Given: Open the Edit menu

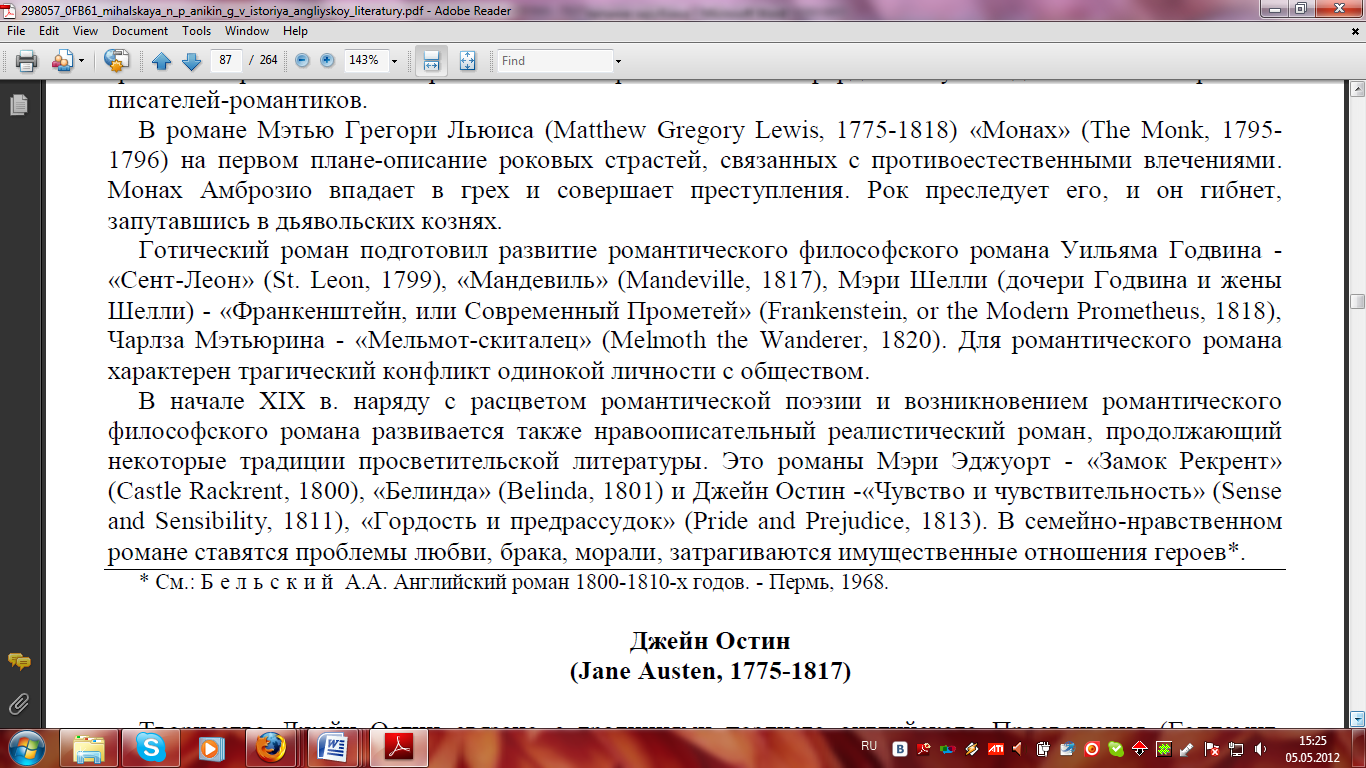Looking at the screenshot, I should tap(49, 31).
